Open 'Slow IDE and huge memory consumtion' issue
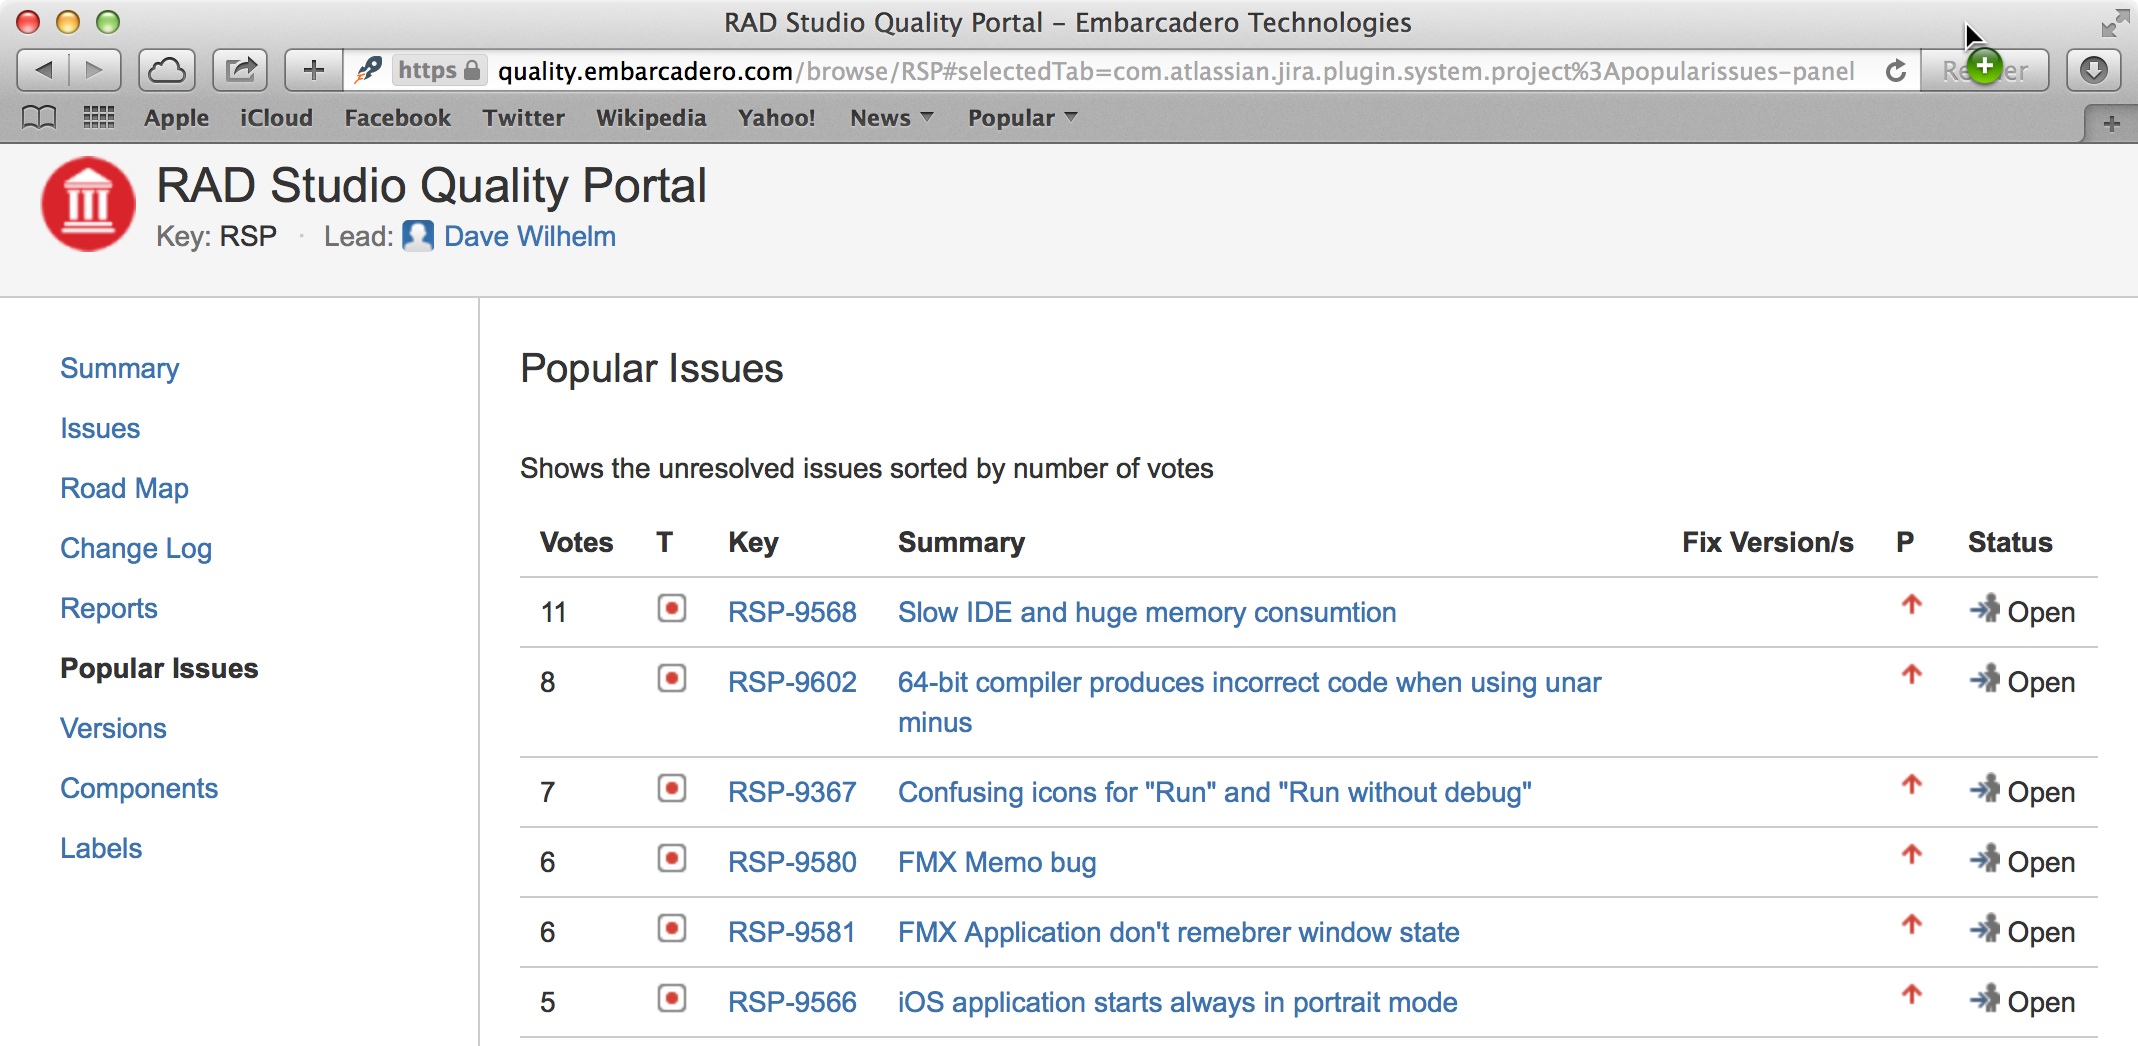 (x=1147, y=612)
